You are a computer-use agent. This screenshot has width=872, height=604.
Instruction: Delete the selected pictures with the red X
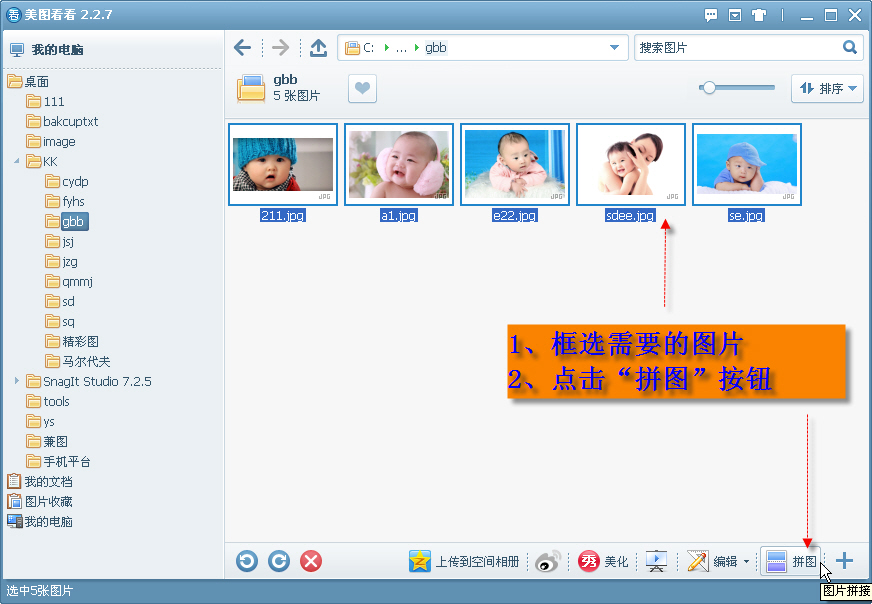click(x=311, y=561)
